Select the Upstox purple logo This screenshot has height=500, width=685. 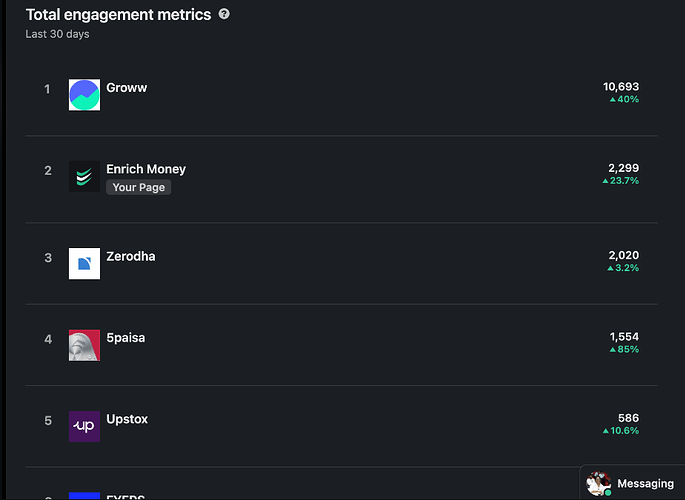[84, 427]
